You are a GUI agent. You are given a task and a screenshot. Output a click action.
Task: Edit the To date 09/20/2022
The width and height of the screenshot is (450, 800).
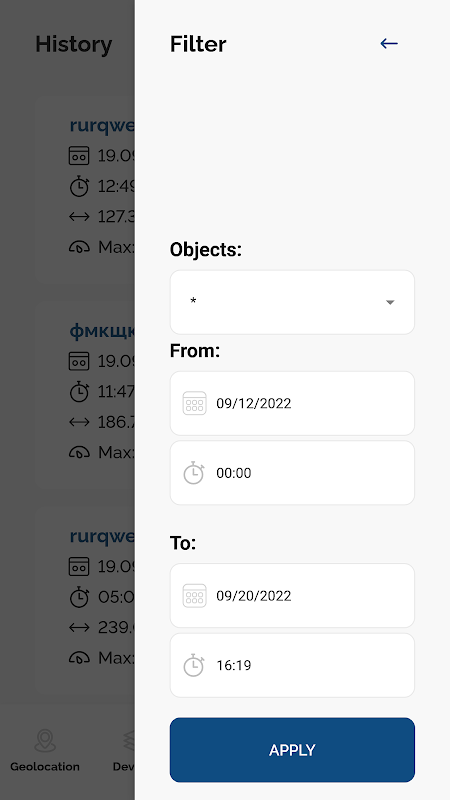point(292,595)
